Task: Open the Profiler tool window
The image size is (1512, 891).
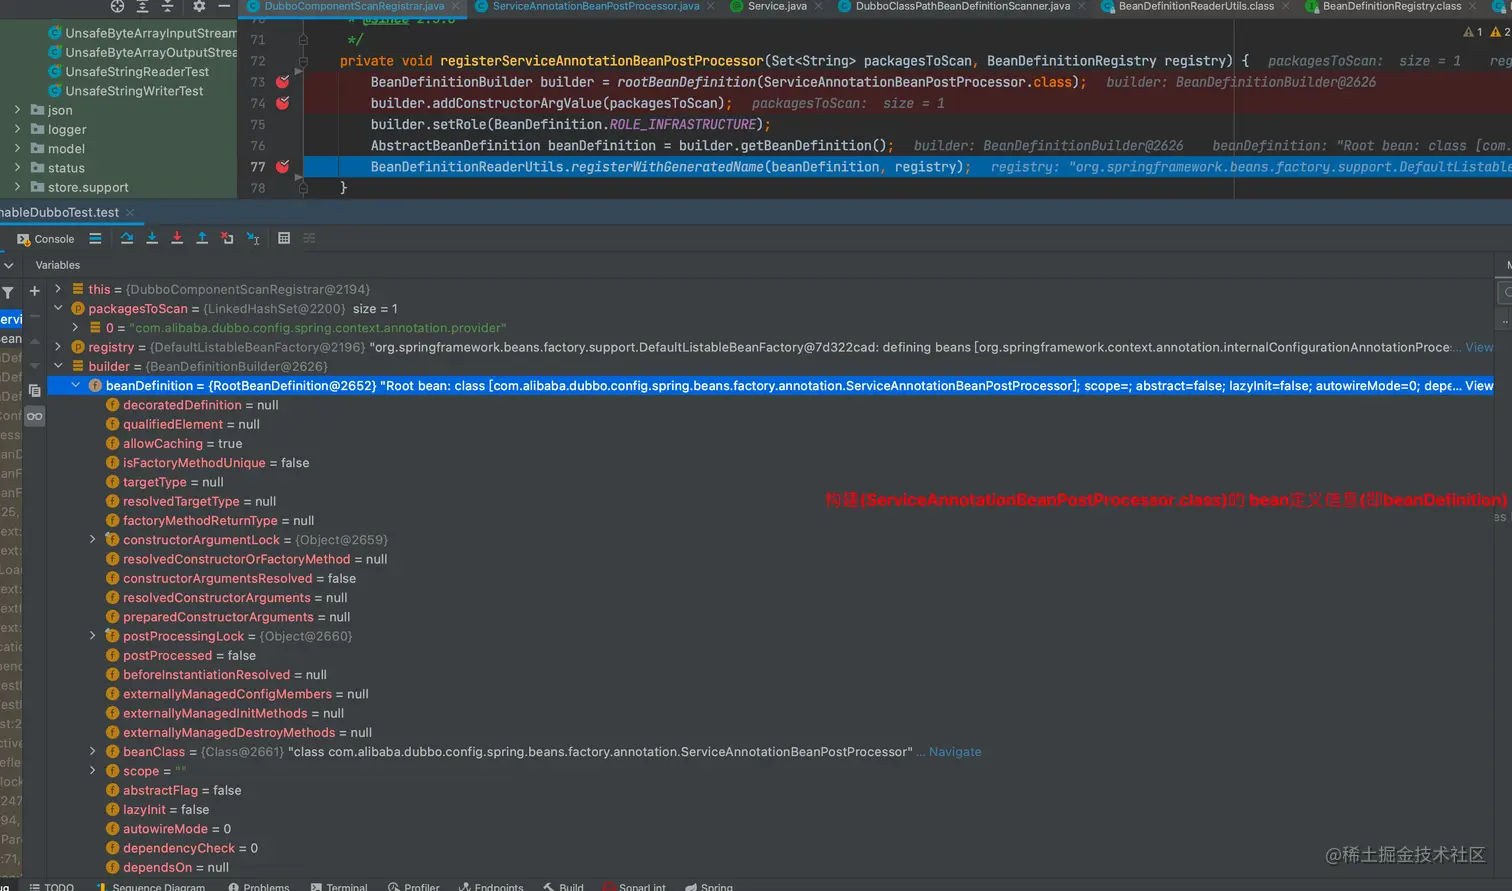Action: (x=414, y=886)
